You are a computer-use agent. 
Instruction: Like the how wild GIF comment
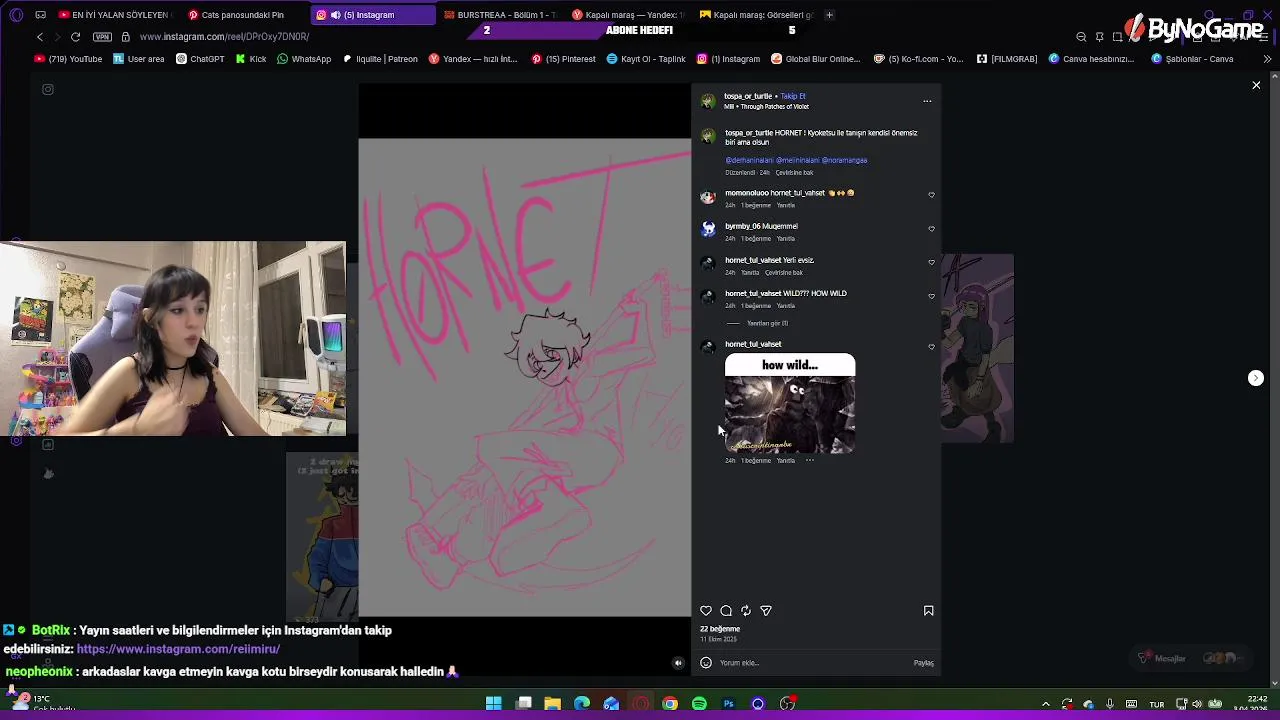coord(931,347)
